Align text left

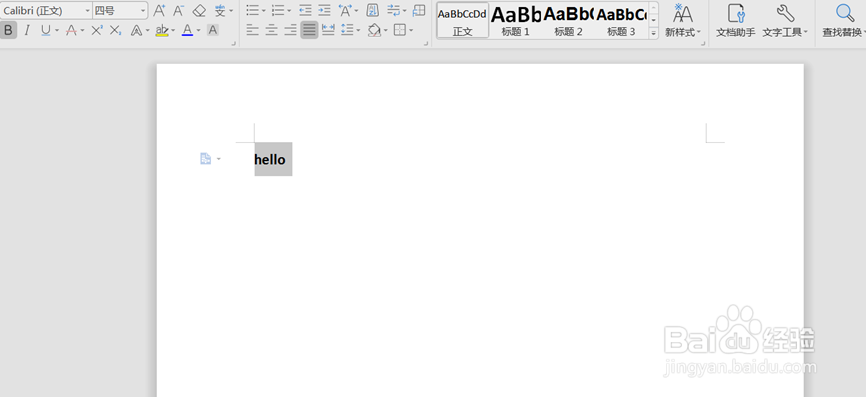[252, 30]
